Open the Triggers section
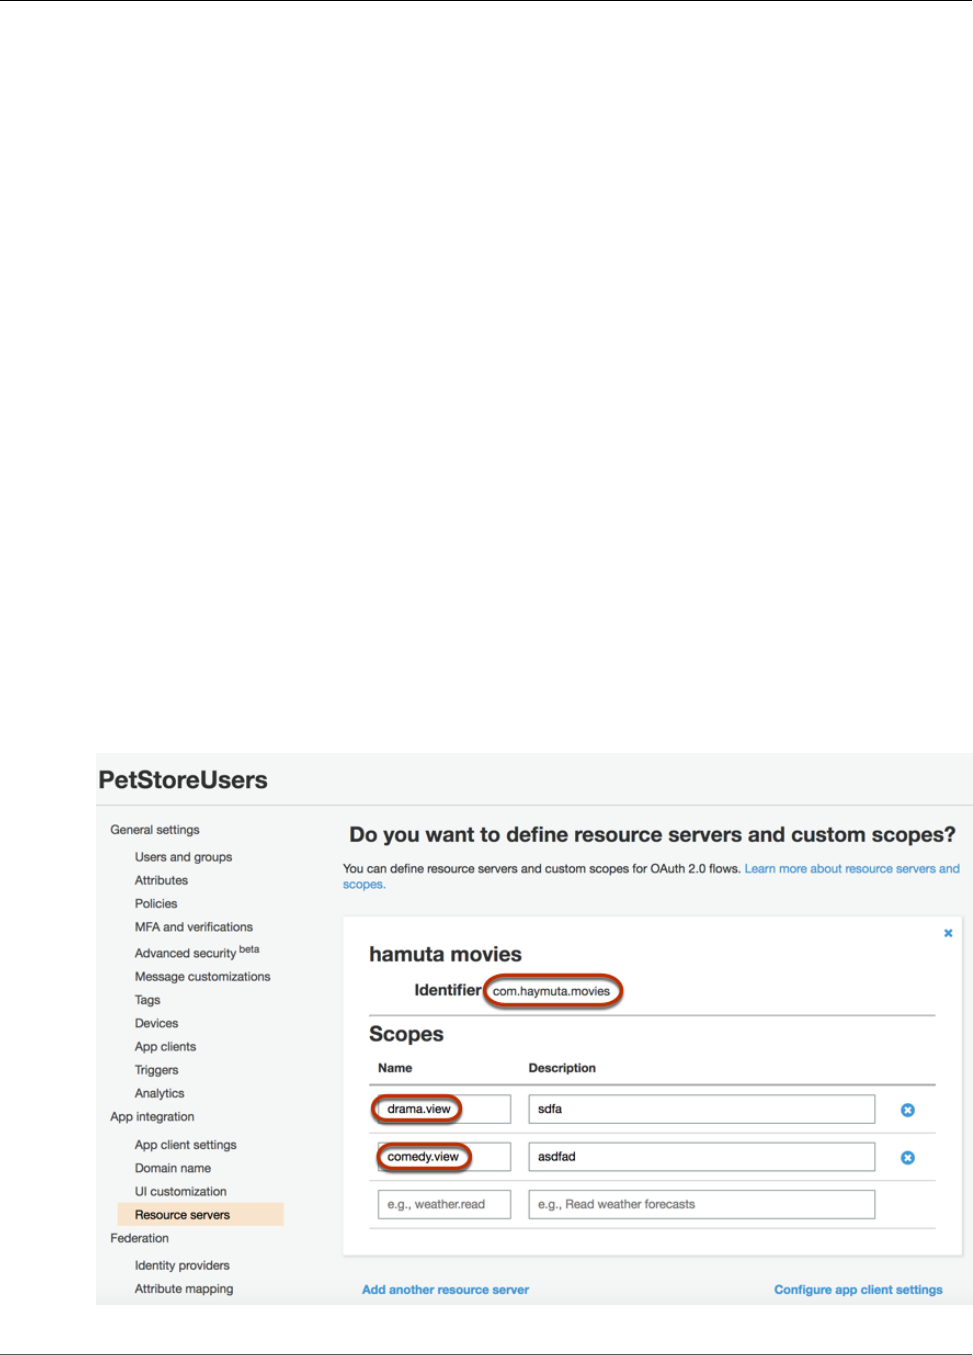Viewport: 973px width, 1355px height. [x=156, y=1070]
